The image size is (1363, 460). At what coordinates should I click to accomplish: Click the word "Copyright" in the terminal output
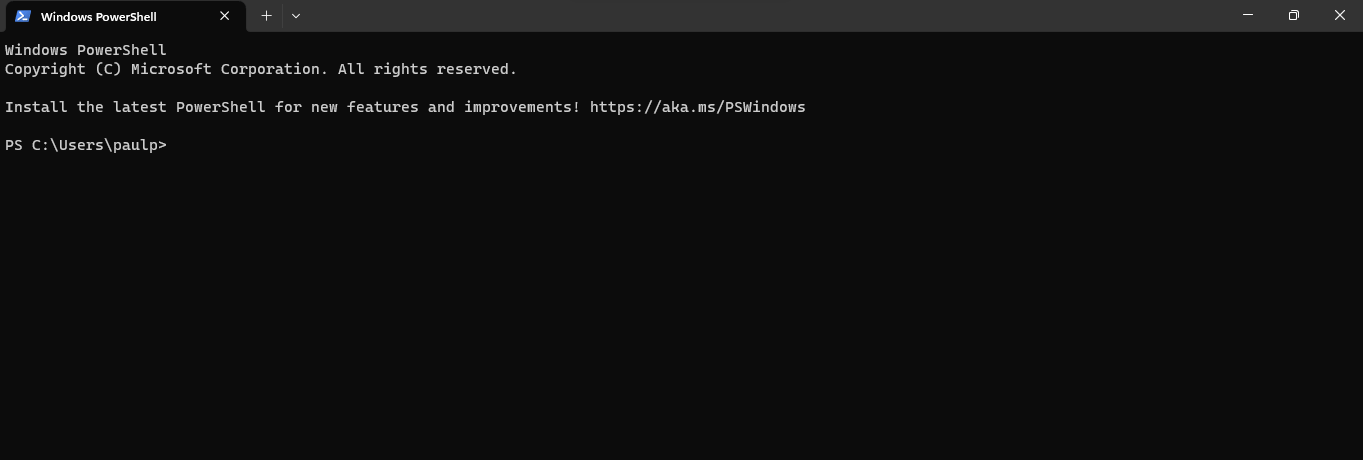pos(45,69)
